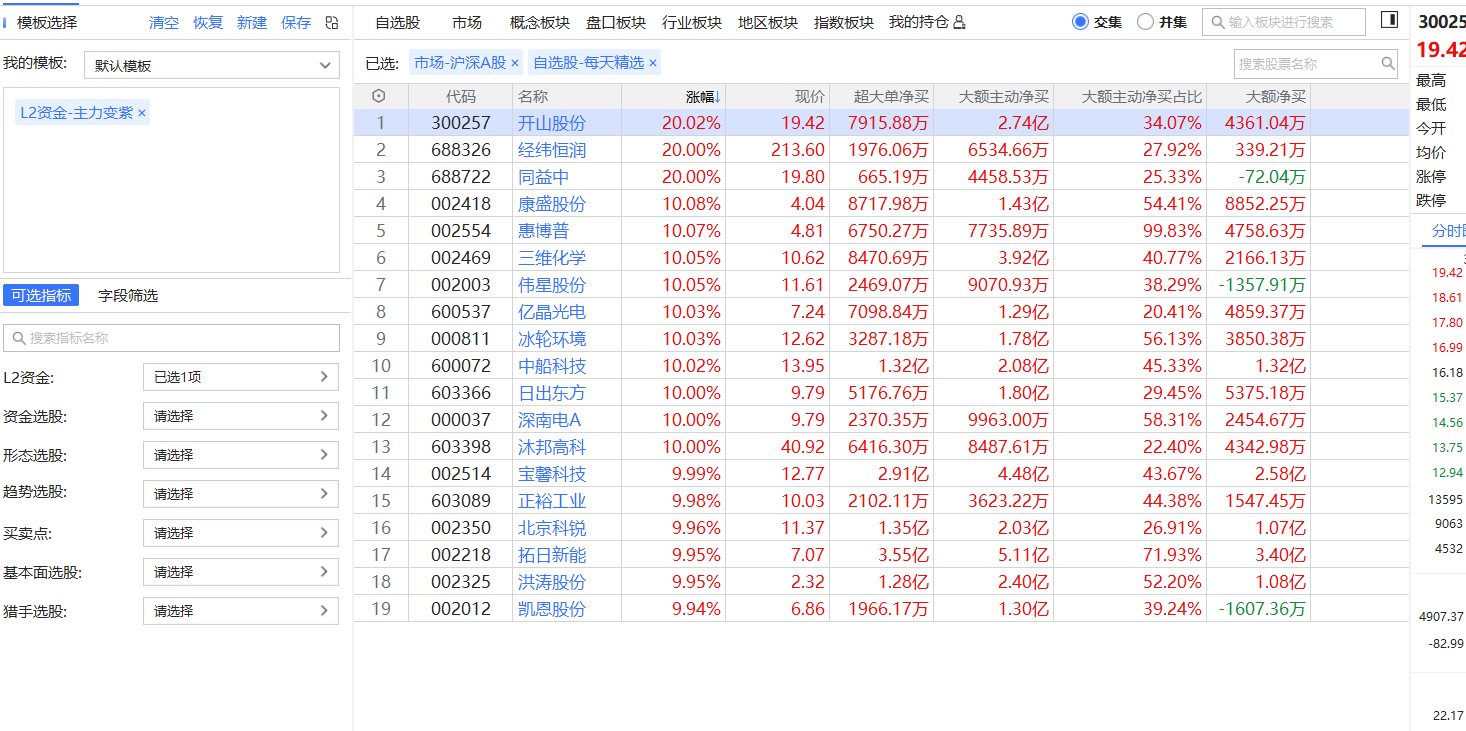The width and height of the screenshot is (1466, 731).
Task: Open stock 康盛股份
Action: click(x=552, y=204)
